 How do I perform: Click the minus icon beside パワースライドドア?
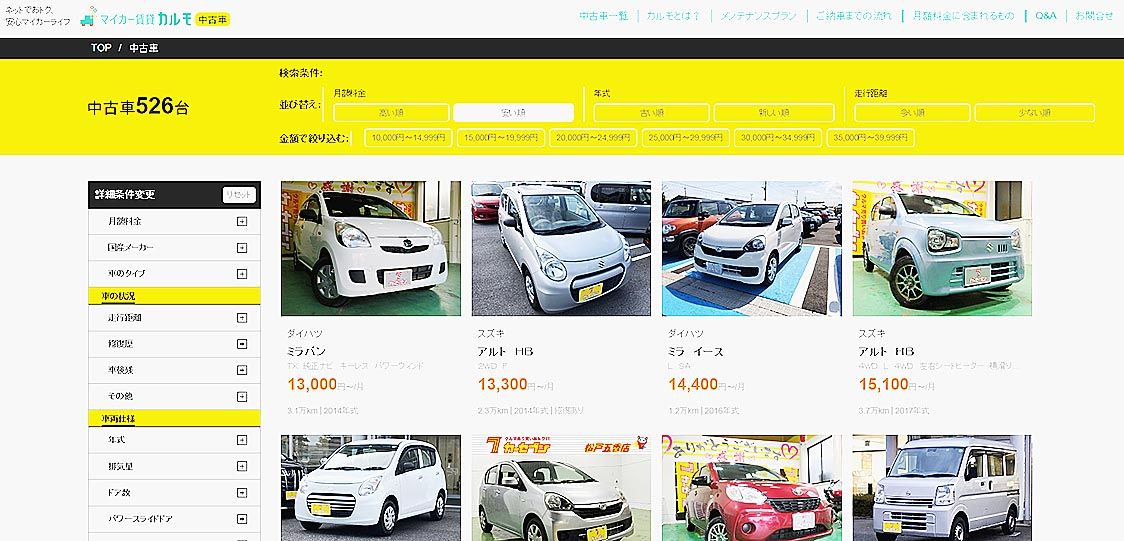[242, 519]
